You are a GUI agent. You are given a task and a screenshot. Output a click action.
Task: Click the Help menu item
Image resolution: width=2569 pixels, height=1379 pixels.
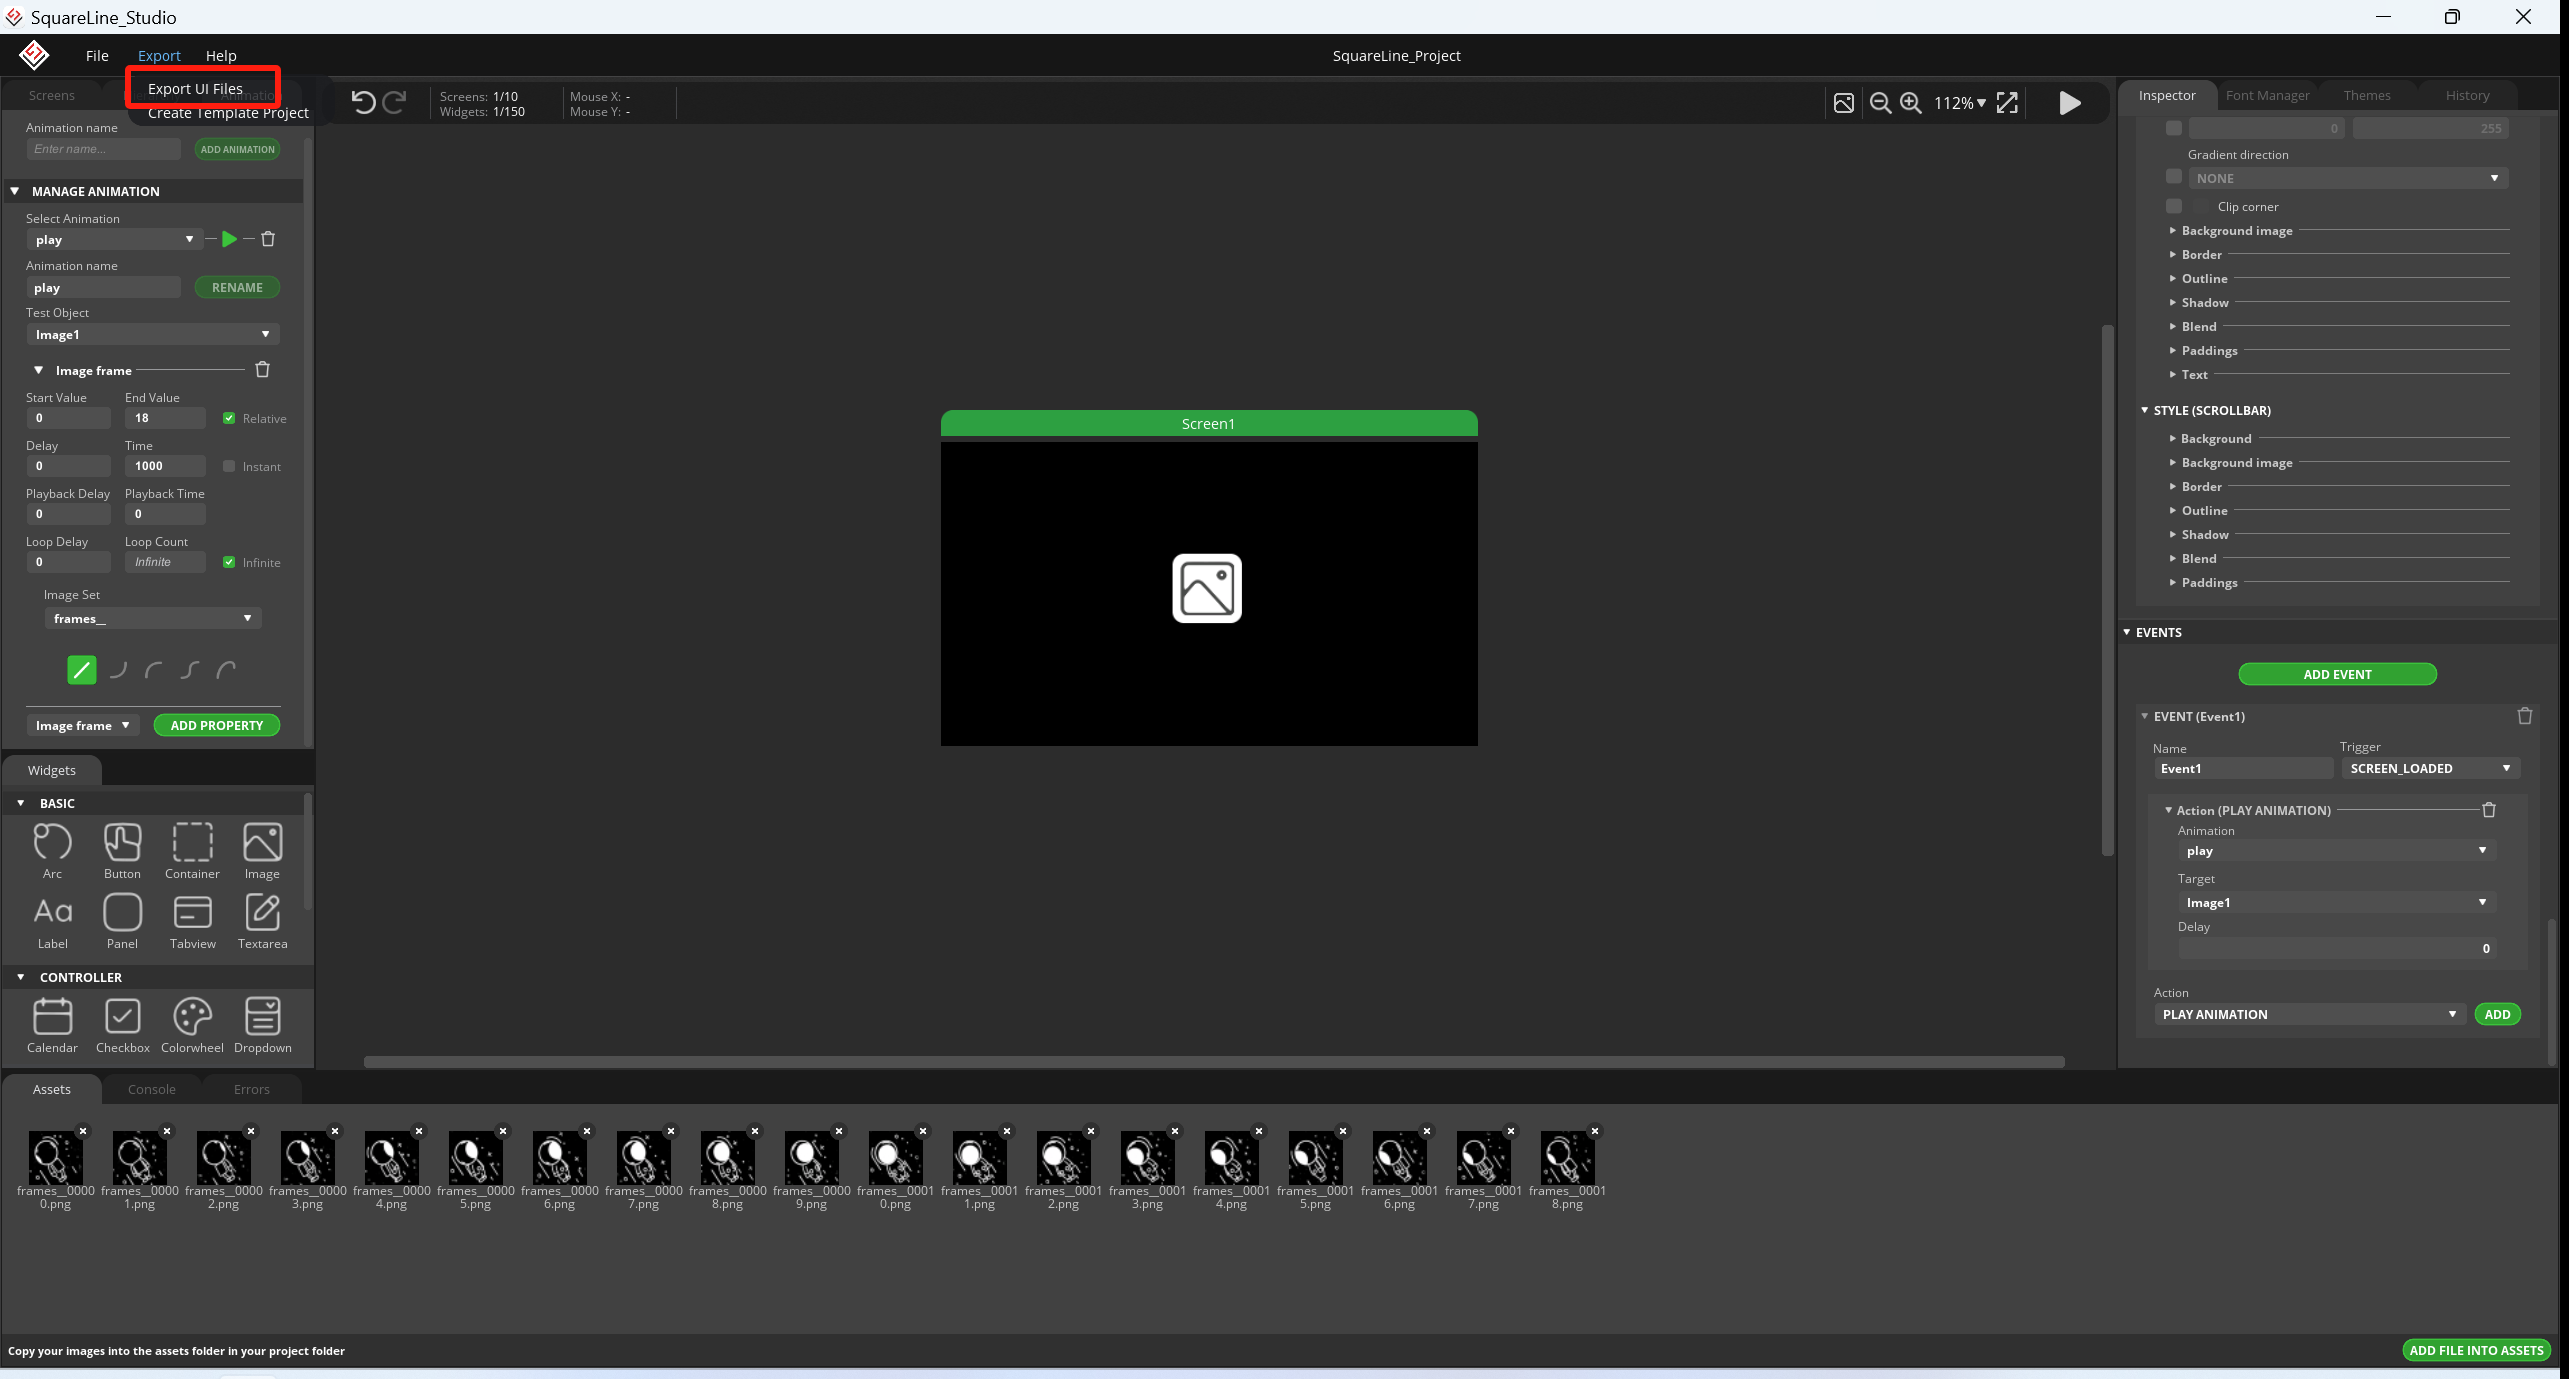click(x=221, y=54)
